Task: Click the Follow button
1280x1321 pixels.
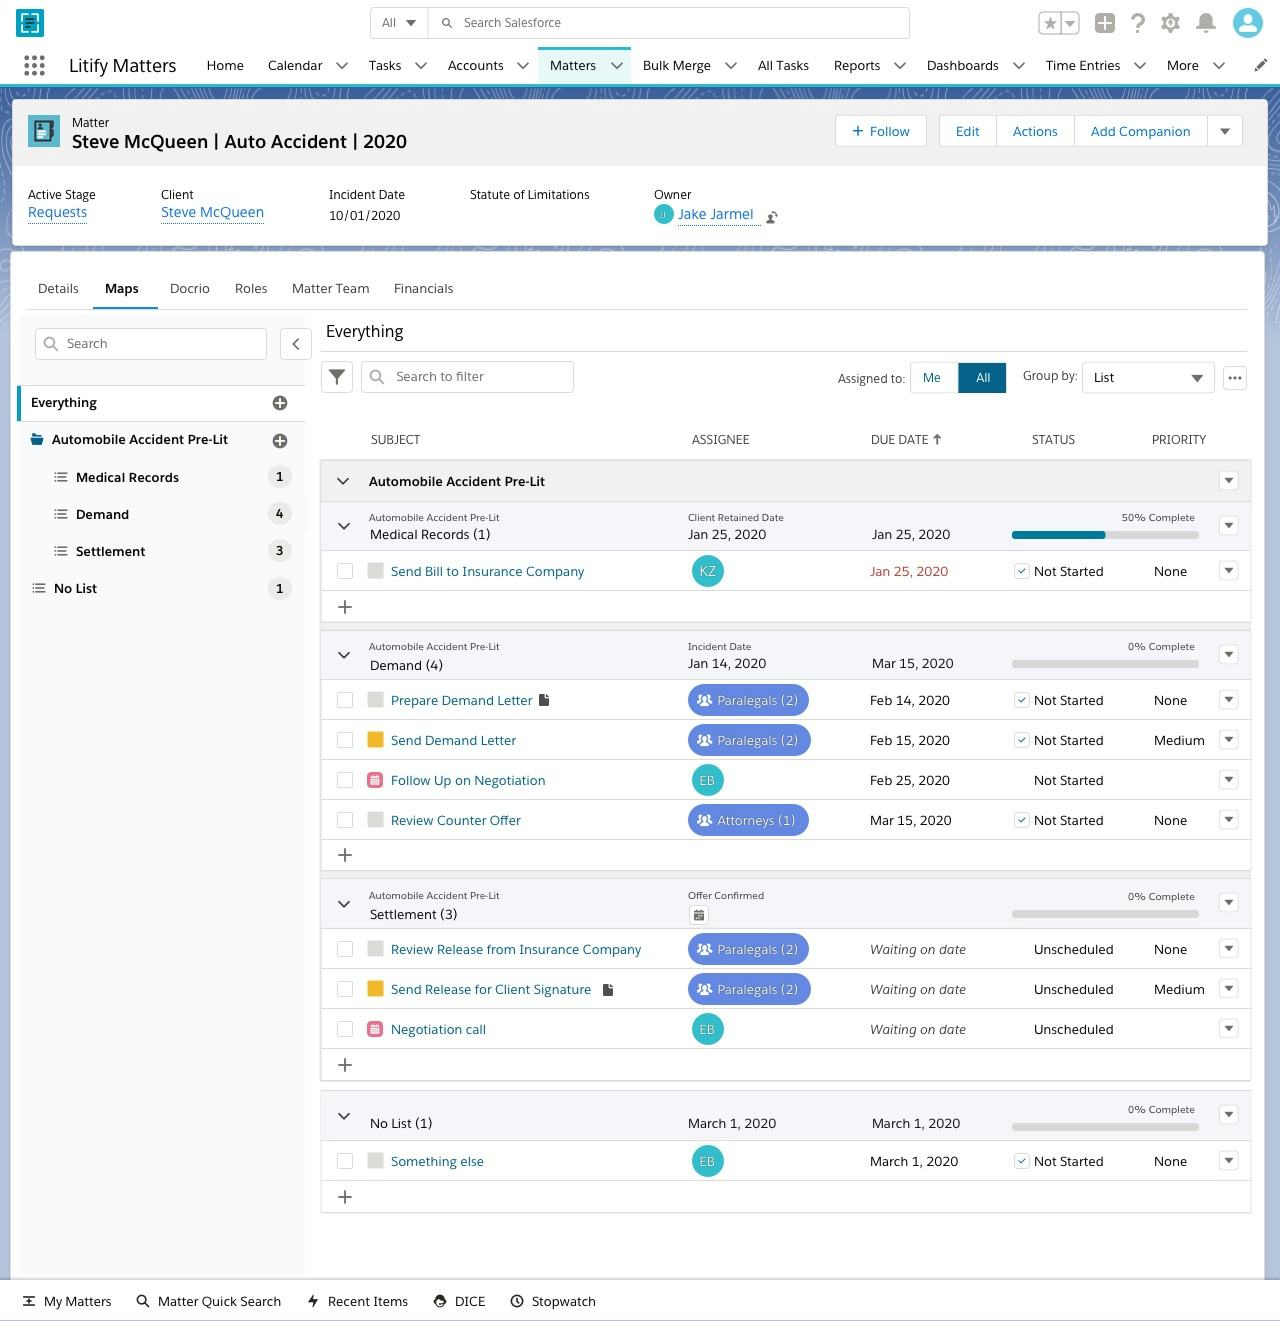Action: (880, 131)
